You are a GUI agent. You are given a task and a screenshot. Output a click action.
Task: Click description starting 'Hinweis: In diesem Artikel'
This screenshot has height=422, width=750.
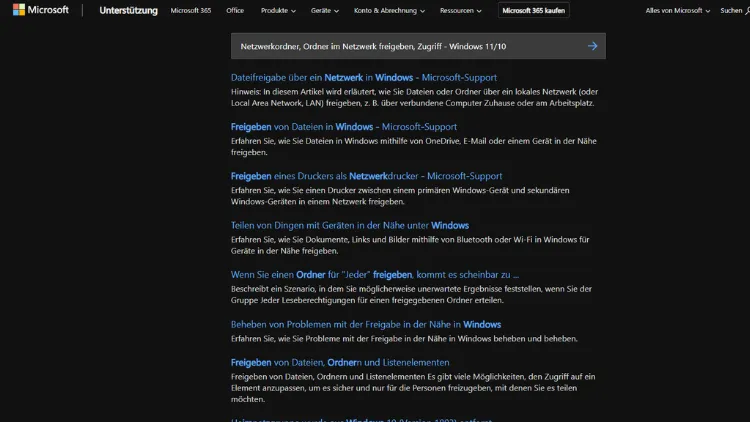click(414, 97)
